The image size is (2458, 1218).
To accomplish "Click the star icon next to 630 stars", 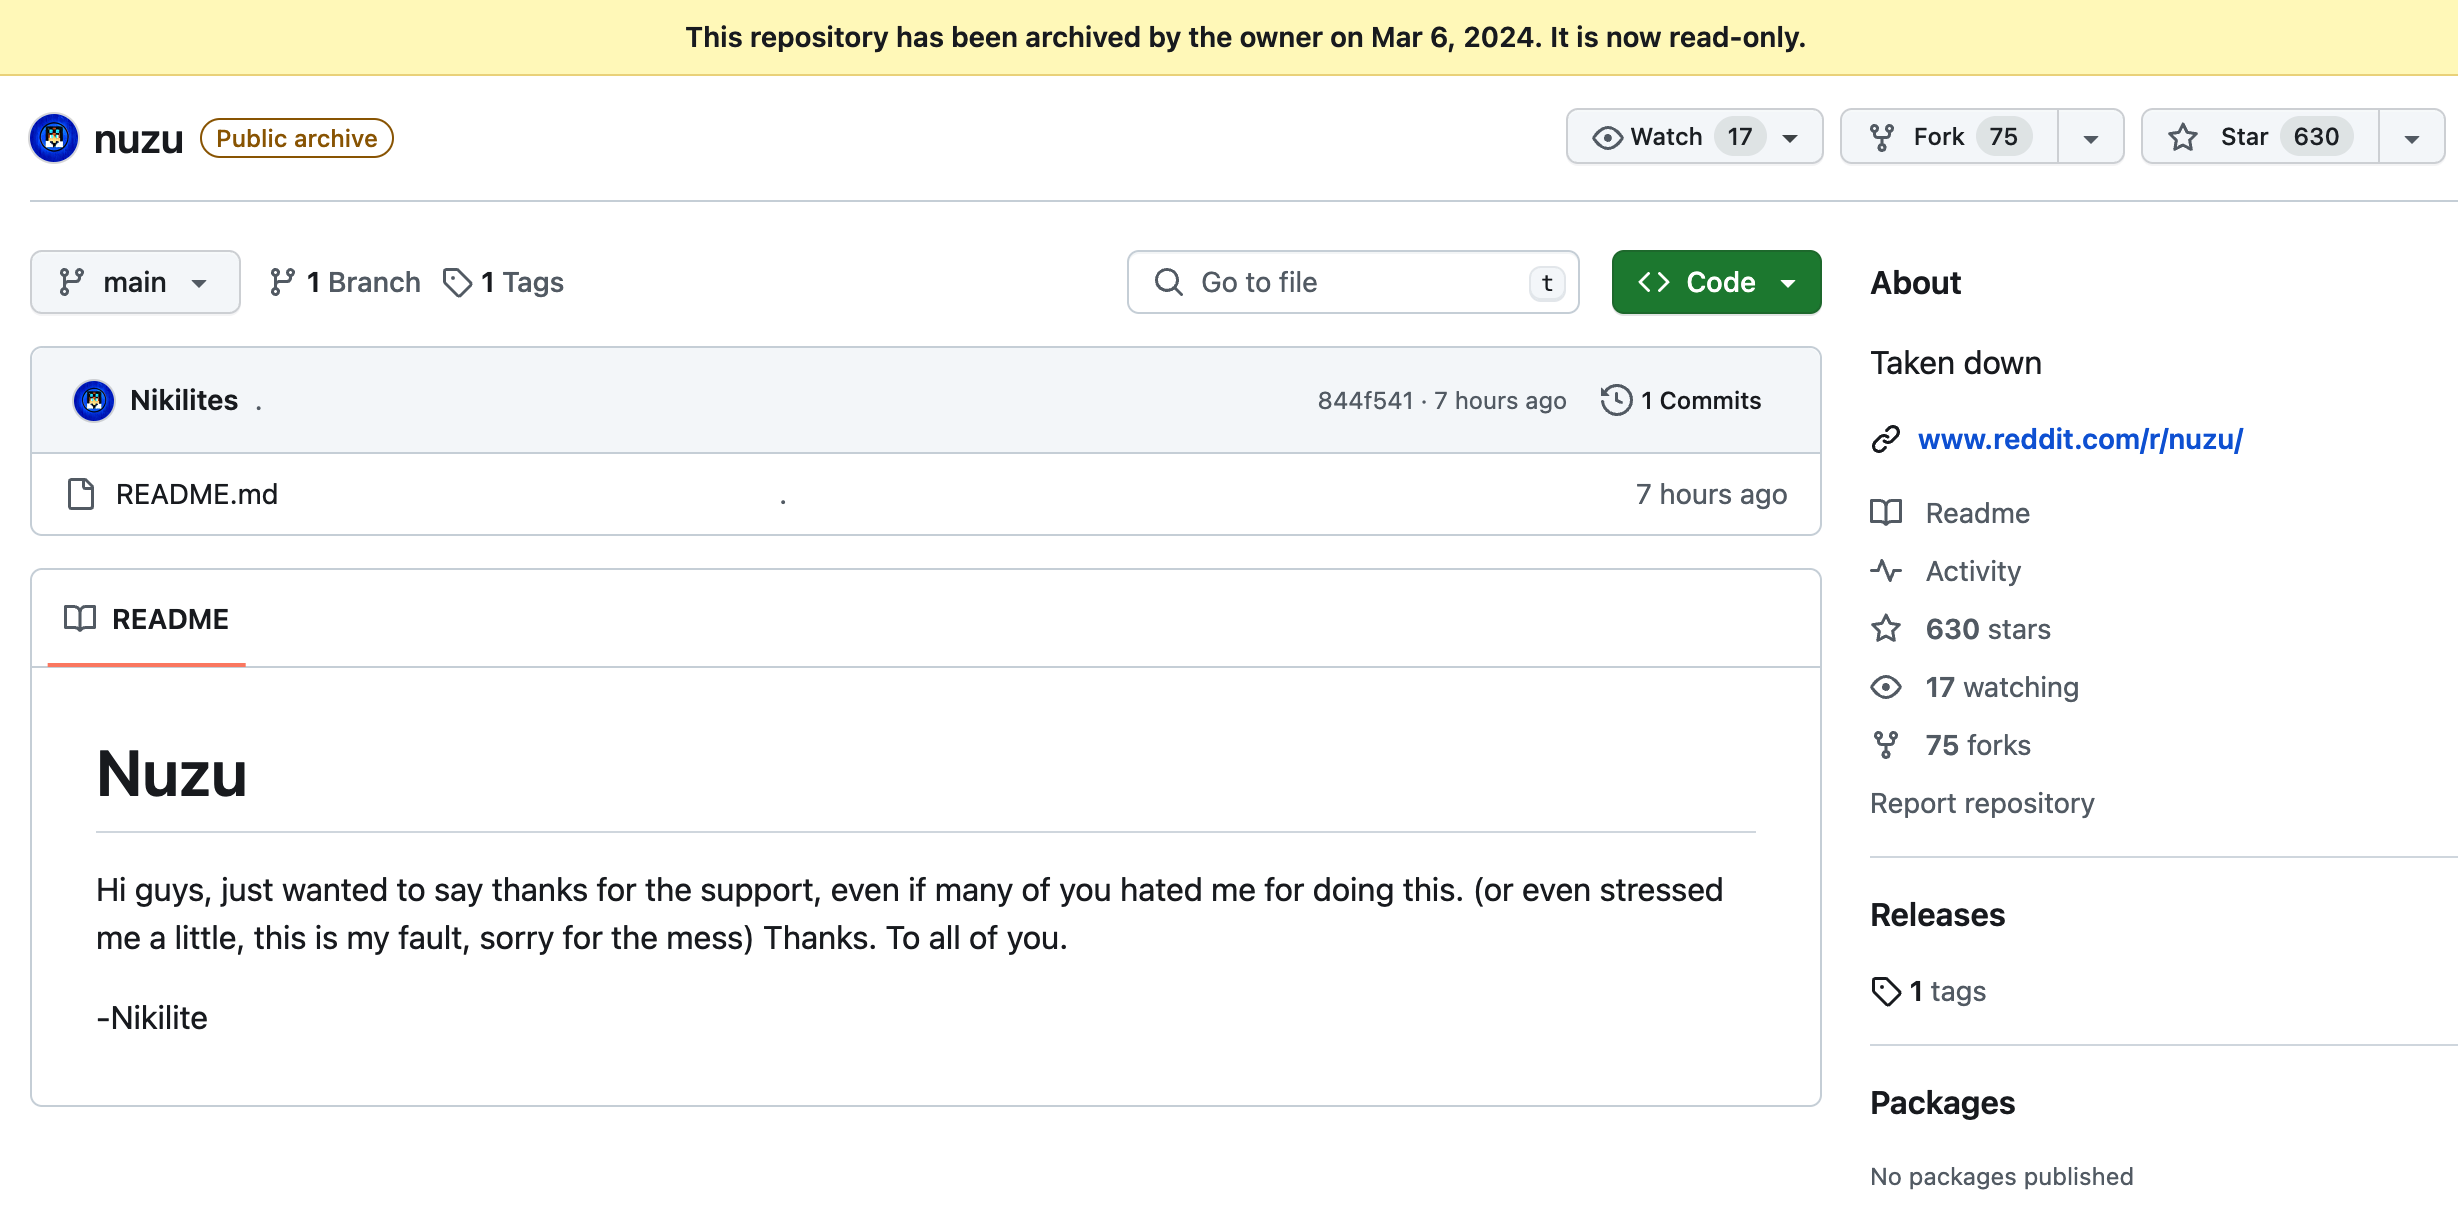I will pos(1886,629).
